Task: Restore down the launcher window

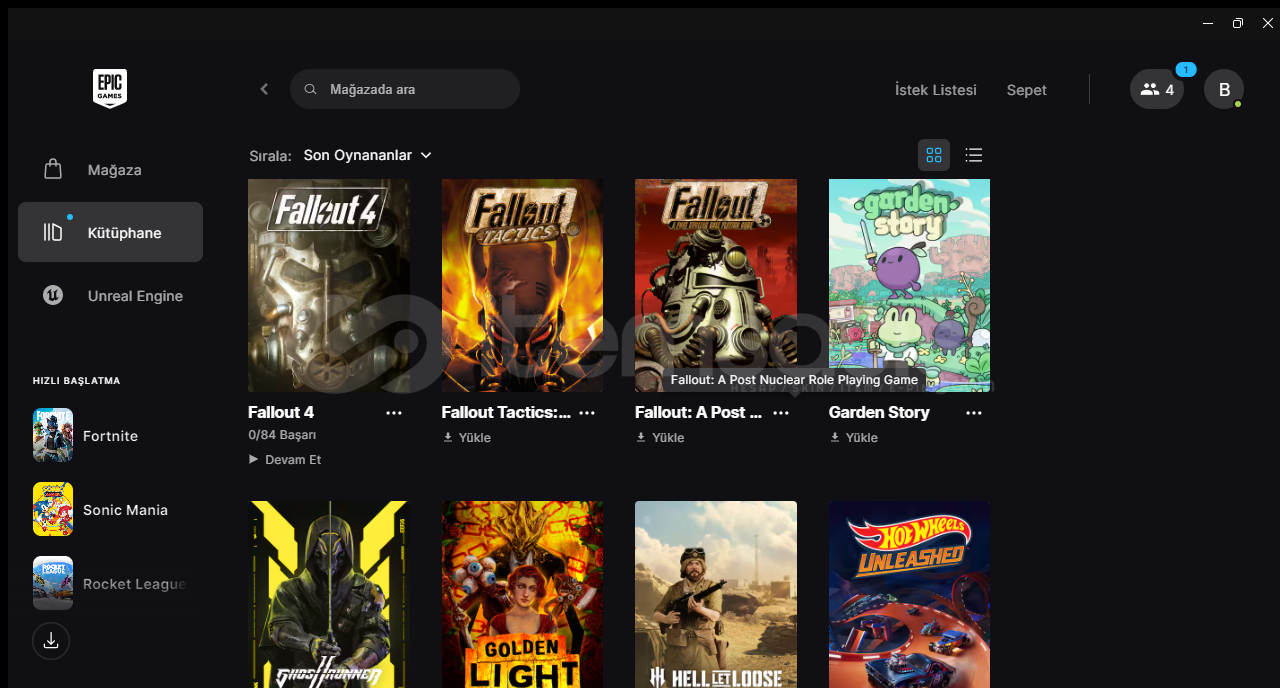Action: point(1238,23)
